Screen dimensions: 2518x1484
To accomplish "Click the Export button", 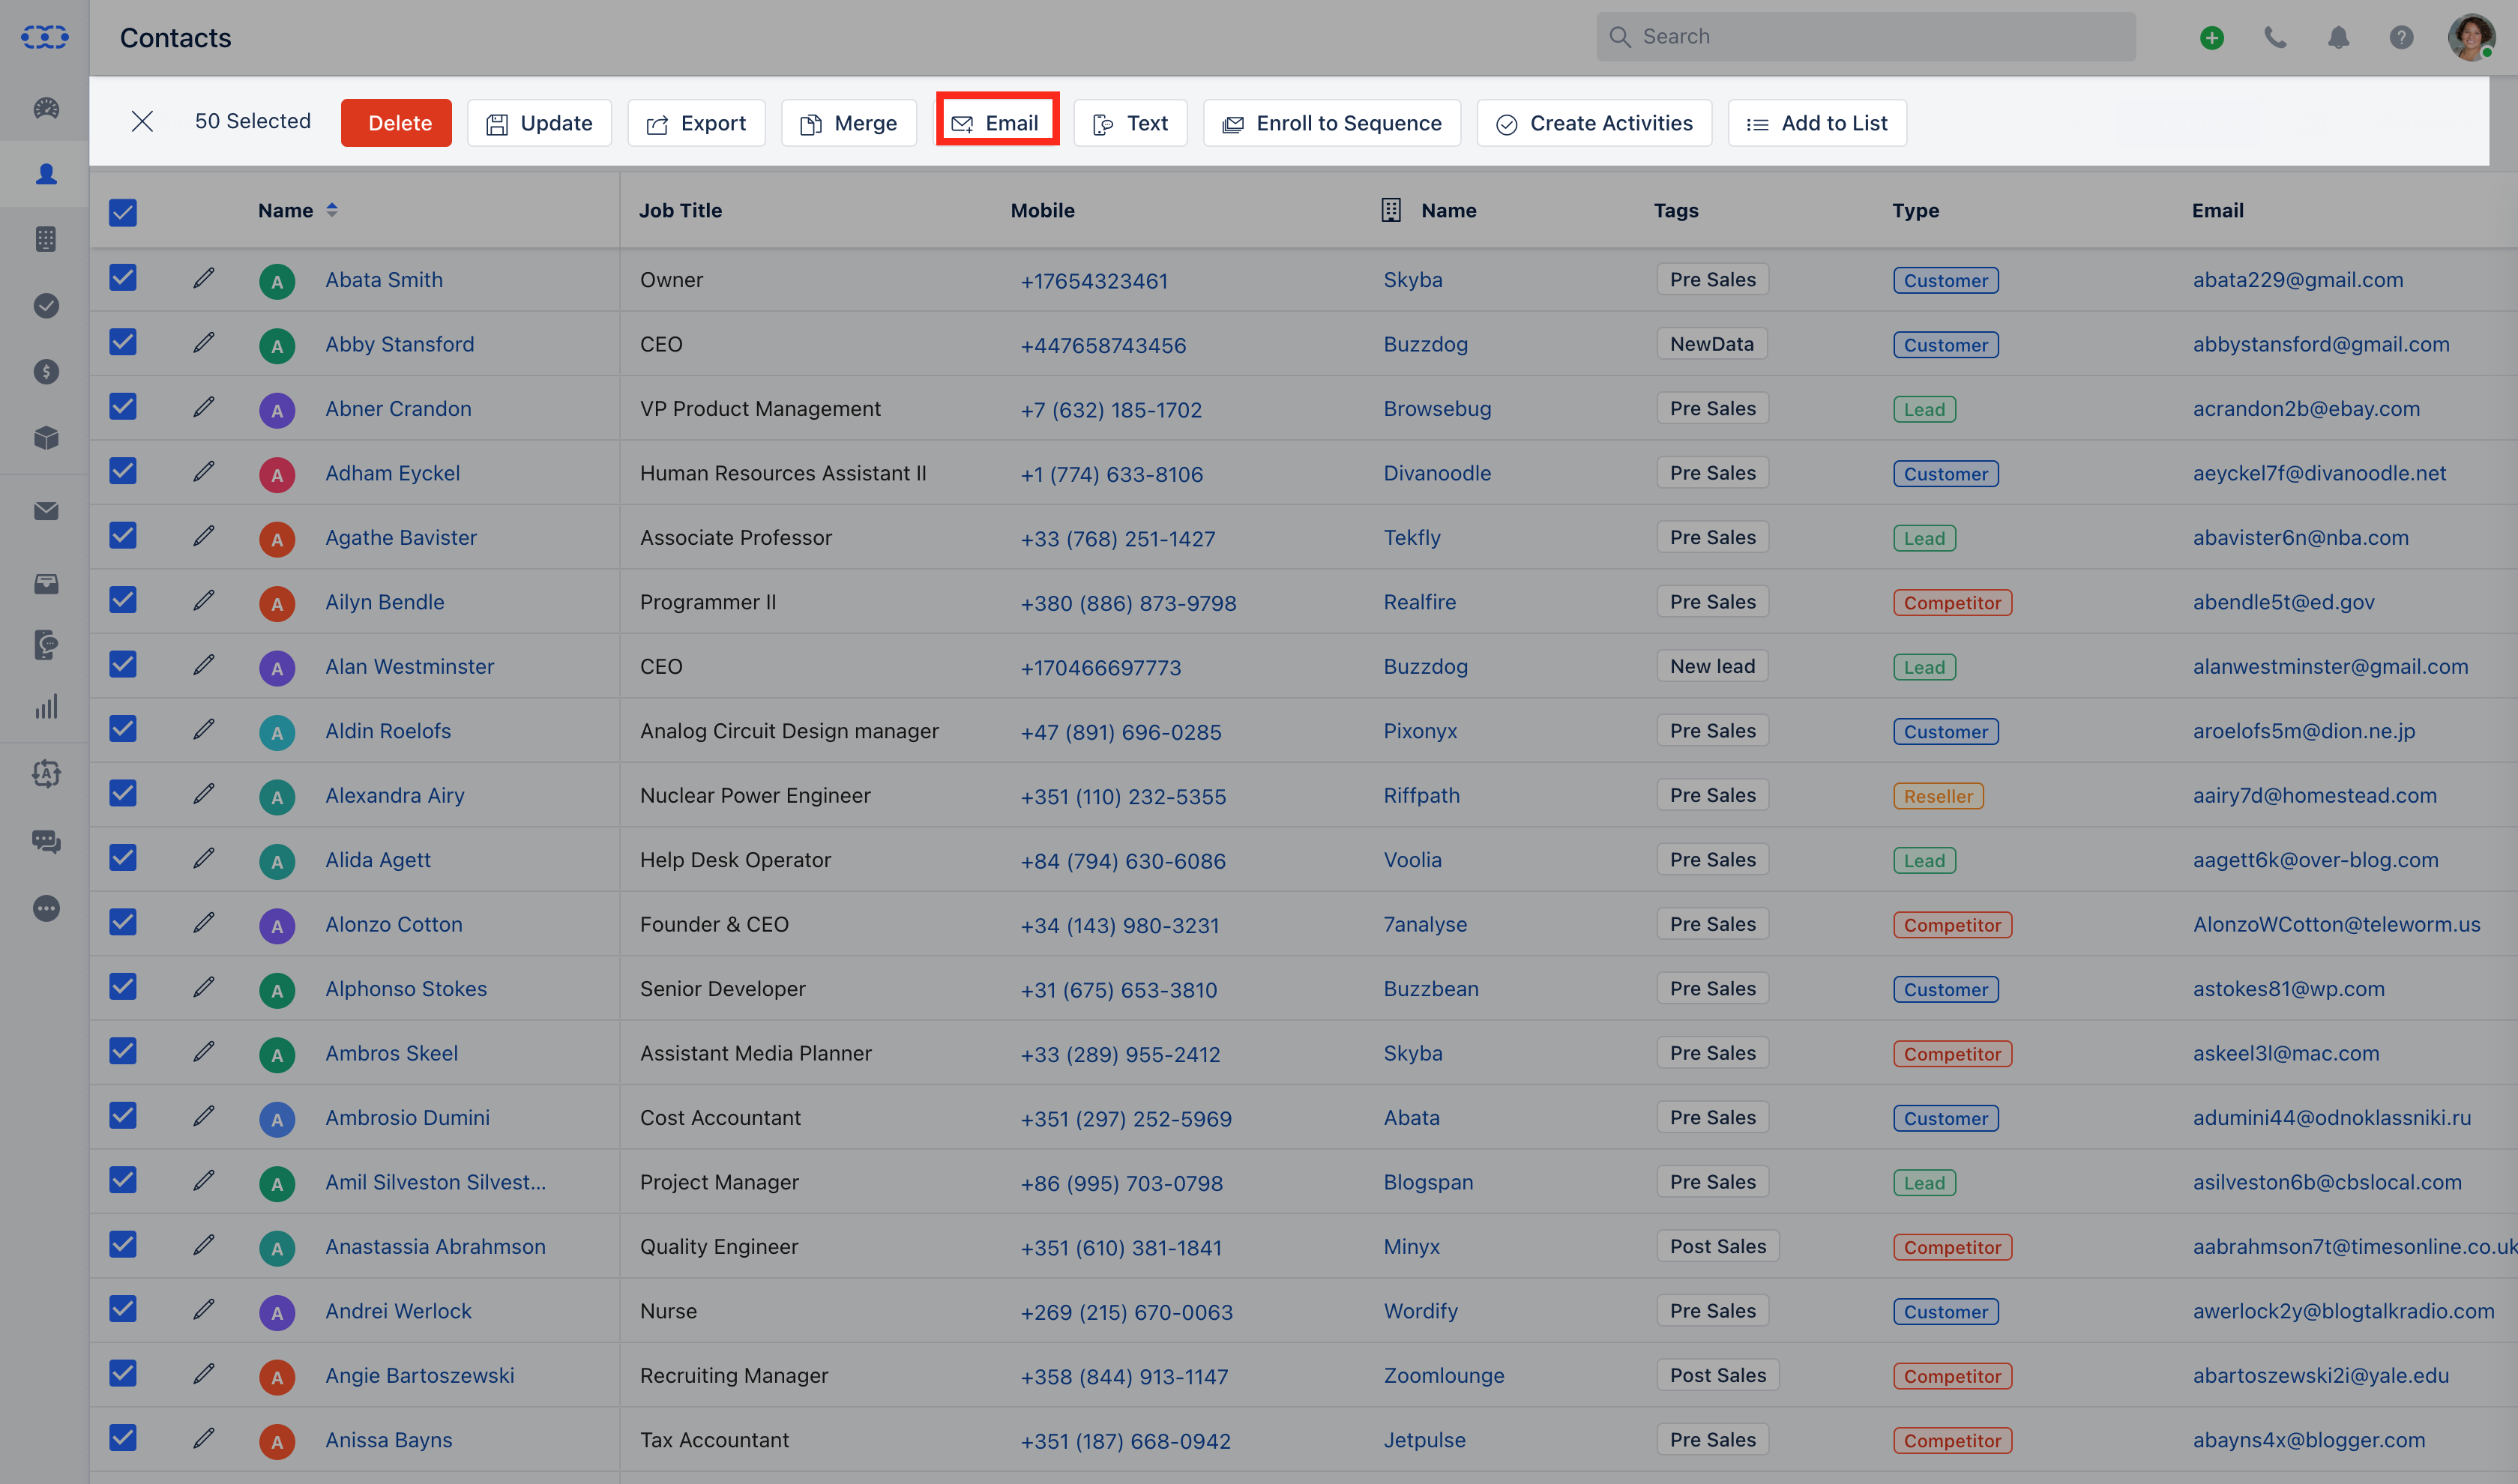I will [x=696, y=123].
